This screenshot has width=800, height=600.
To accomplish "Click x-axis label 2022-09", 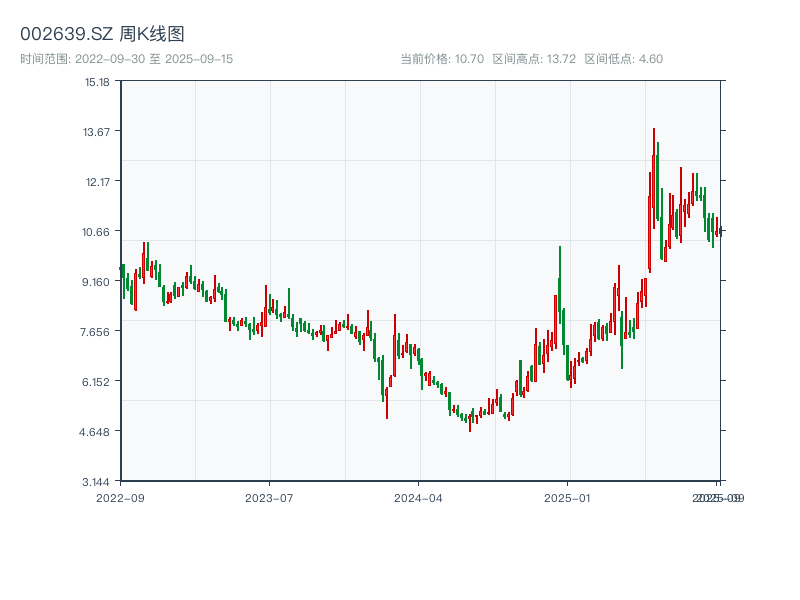I will click(x=120, y=498).
